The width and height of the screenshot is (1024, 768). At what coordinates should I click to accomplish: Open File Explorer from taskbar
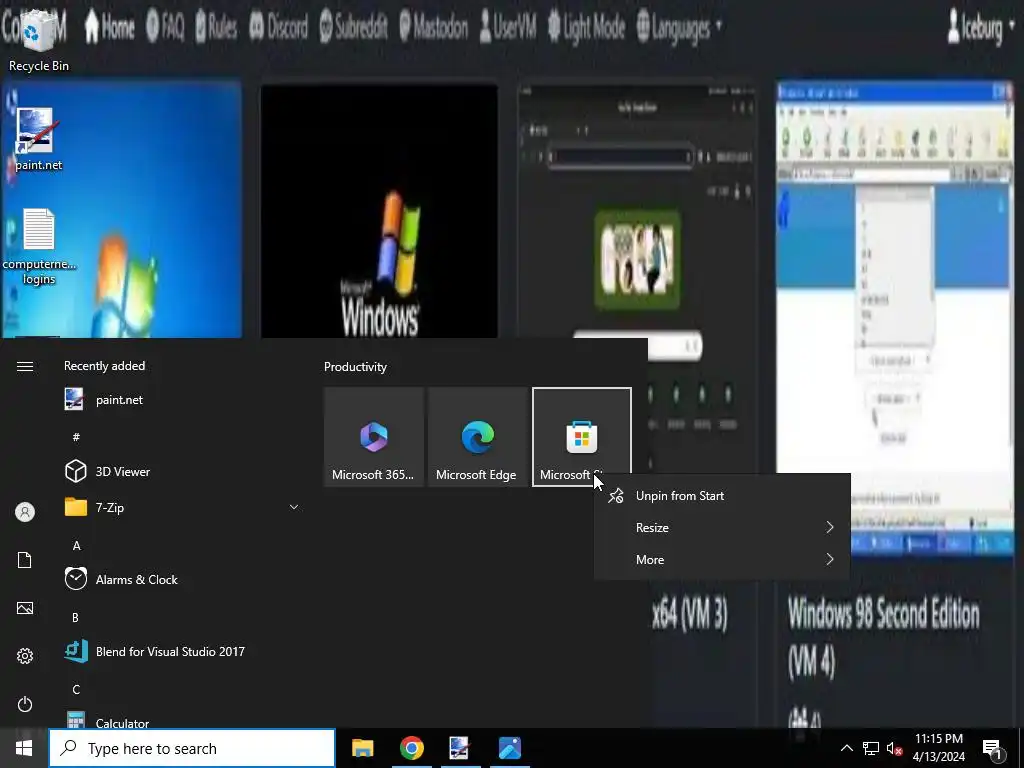pyautogui.click(x=362, y=748)
